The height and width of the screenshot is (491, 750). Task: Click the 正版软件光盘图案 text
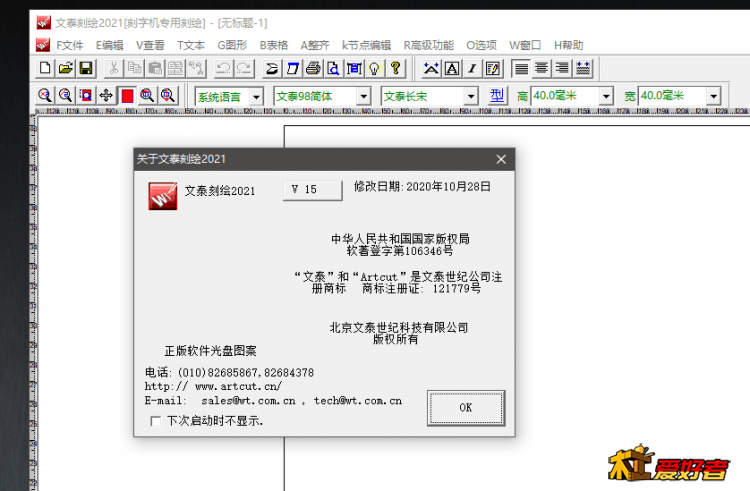pos(210,351)
